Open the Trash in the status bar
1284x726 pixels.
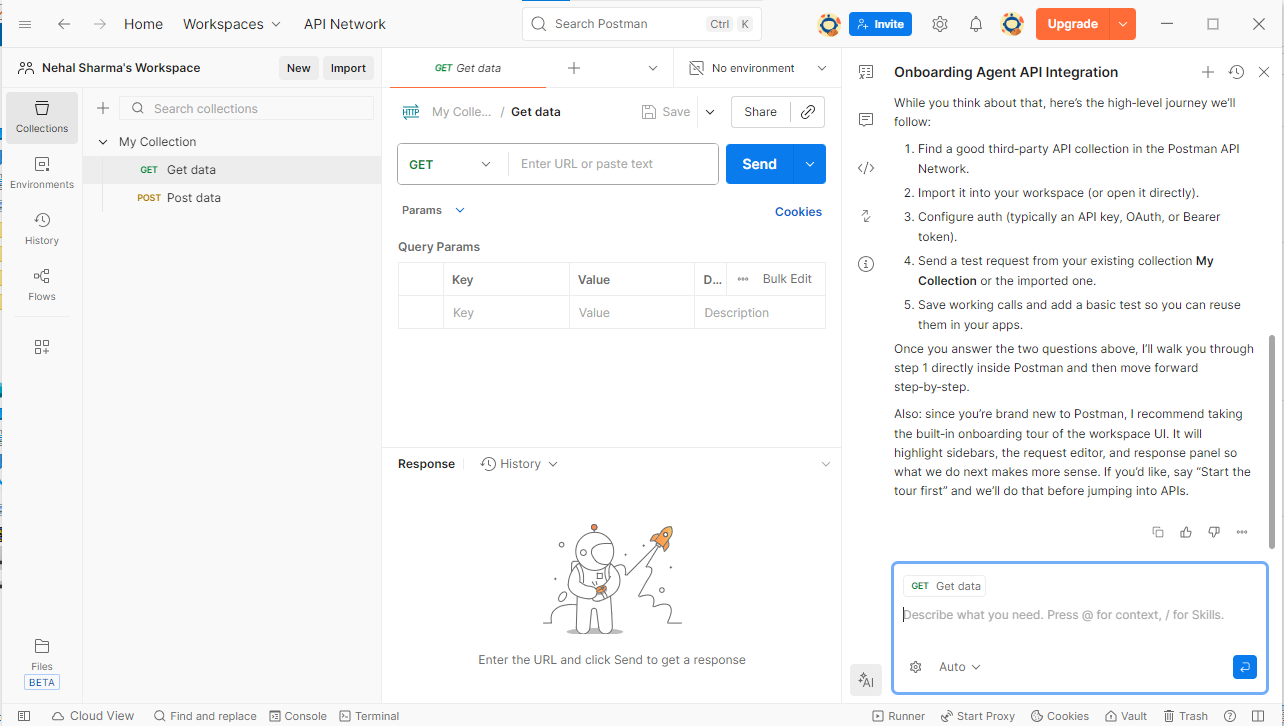1185,716
